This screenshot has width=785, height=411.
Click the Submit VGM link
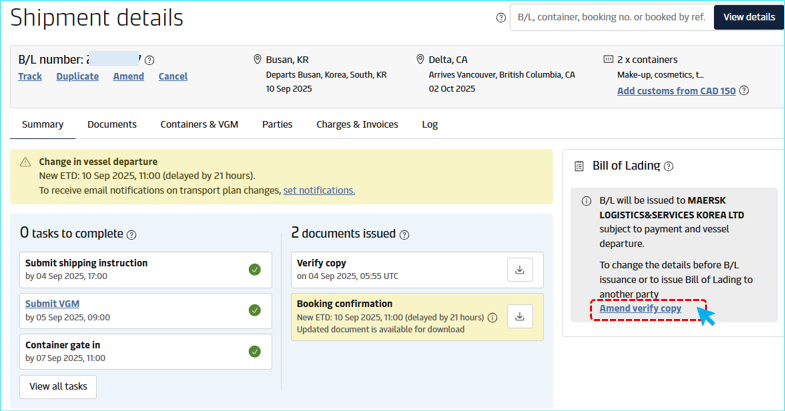(52, 304)
